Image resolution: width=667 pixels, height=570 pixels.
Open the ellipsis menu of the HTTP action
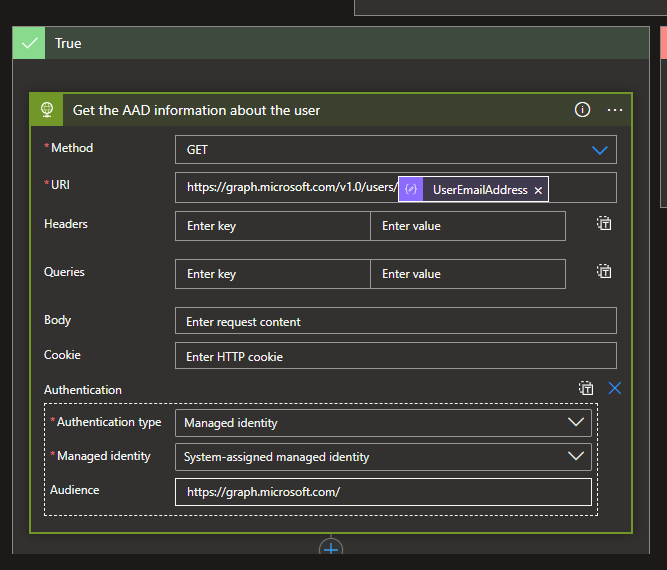[x=615, y=110]
